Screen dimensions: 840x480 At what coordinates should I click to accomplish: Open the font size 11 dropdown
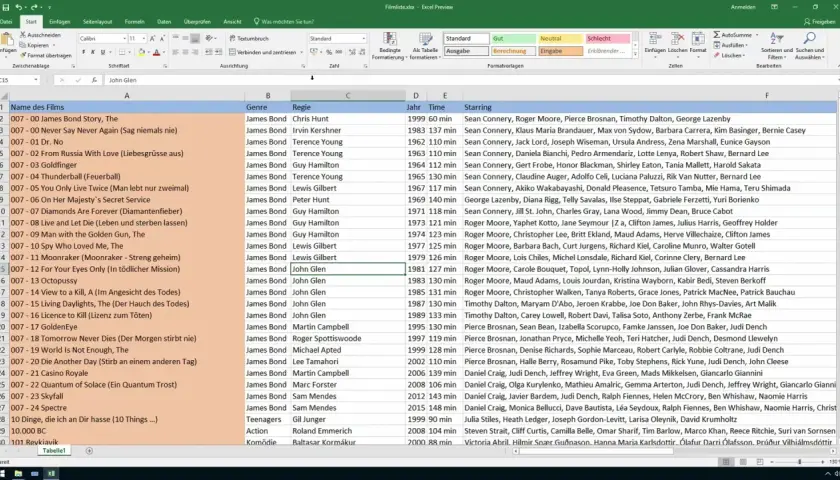[145, 39]
